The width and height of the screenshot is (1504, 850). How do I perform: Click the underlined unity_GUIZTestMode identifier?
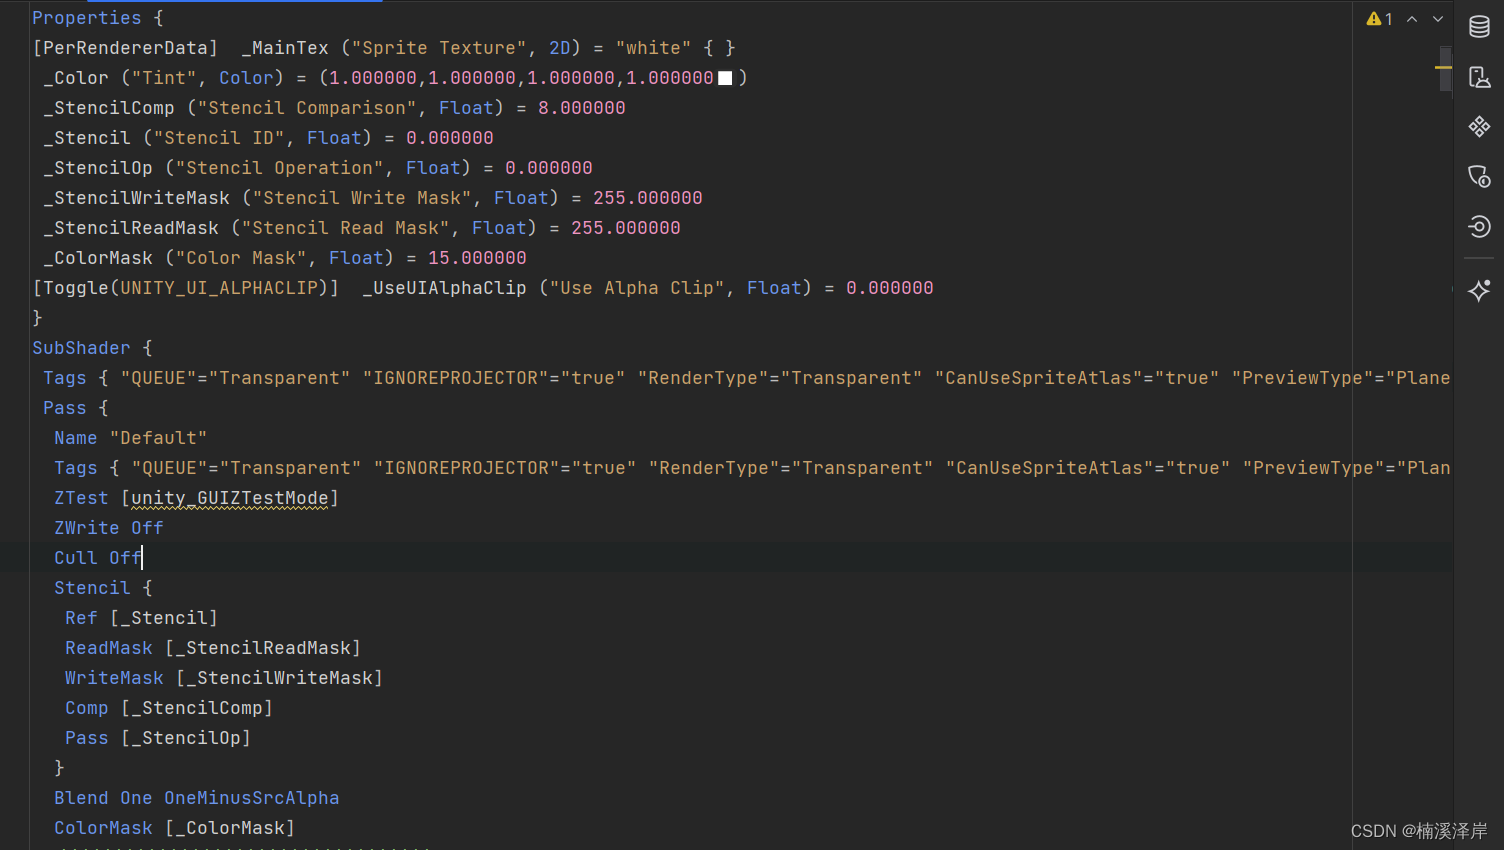pos(230,498)
